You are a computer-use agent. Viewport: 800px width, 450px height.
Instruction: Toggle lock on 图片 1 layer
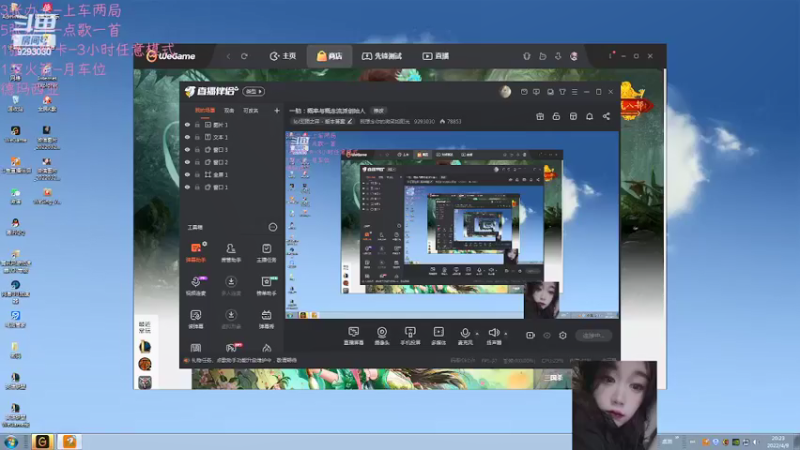click(197, 124)
